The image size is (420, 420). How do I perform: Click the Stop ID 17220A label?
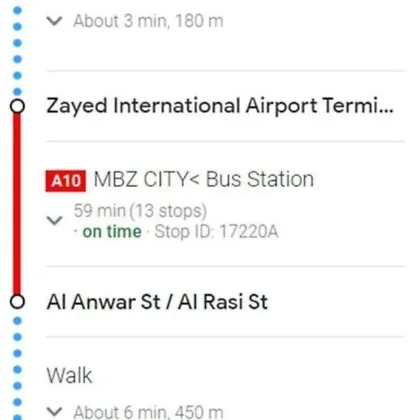216,231
